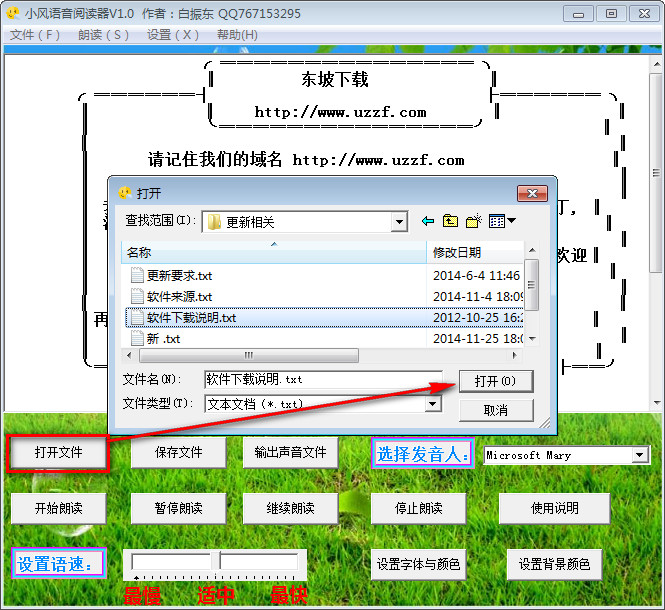This screenshot has width=665, height=610.
Task: Click 打开(O) button in dialog
Action: [496, 381]
